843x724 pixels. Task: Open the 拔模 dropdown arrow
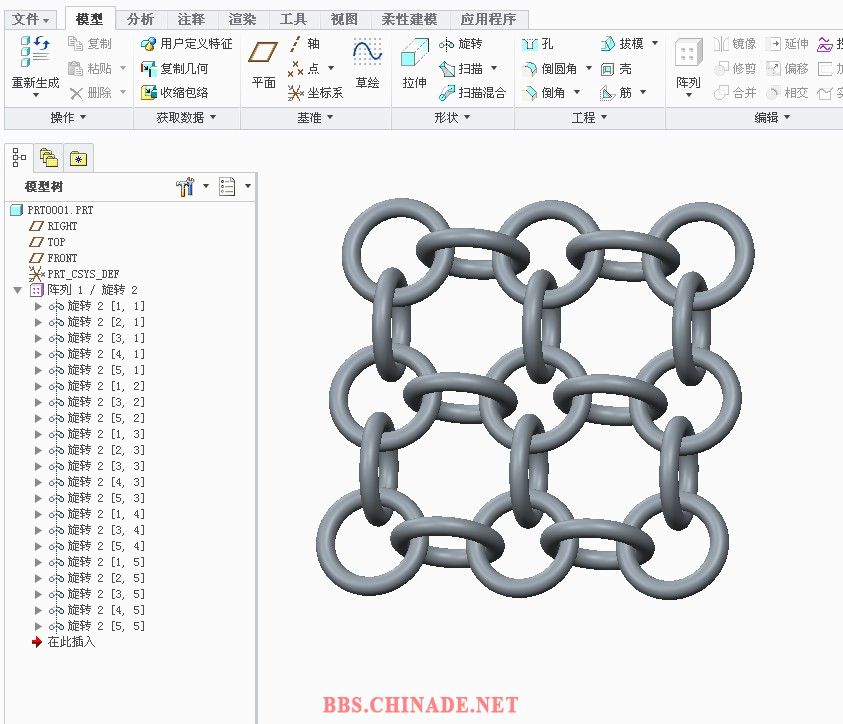point(655,43)
